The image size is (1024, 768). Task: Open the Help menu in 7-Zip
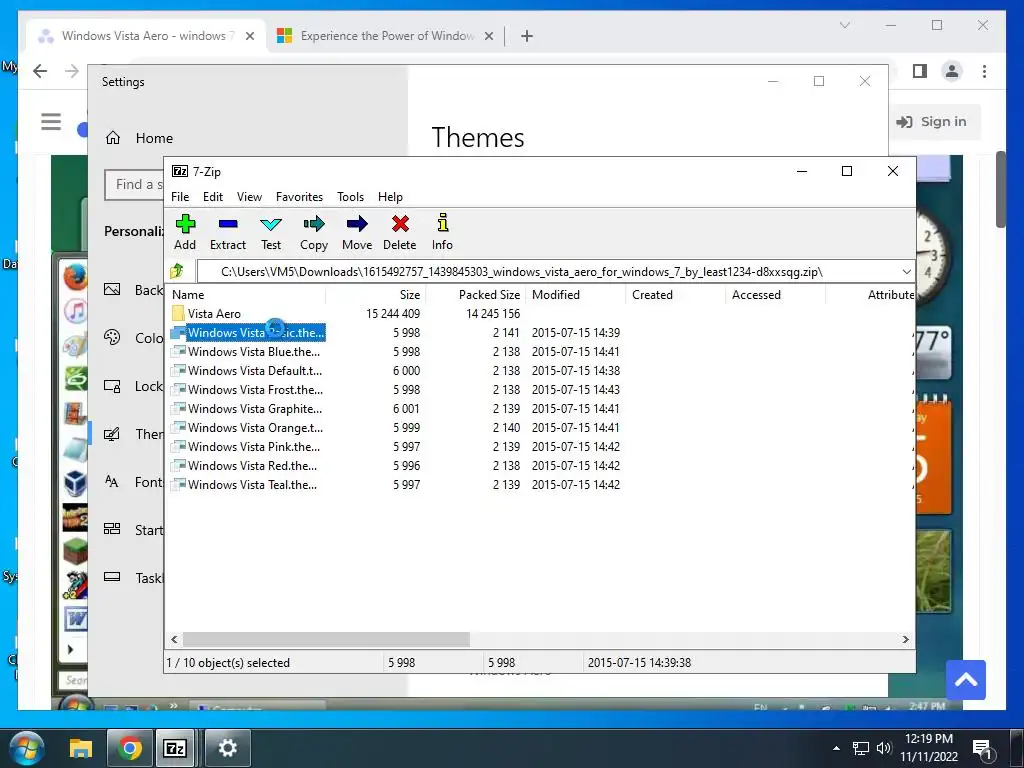click(390, 197)
